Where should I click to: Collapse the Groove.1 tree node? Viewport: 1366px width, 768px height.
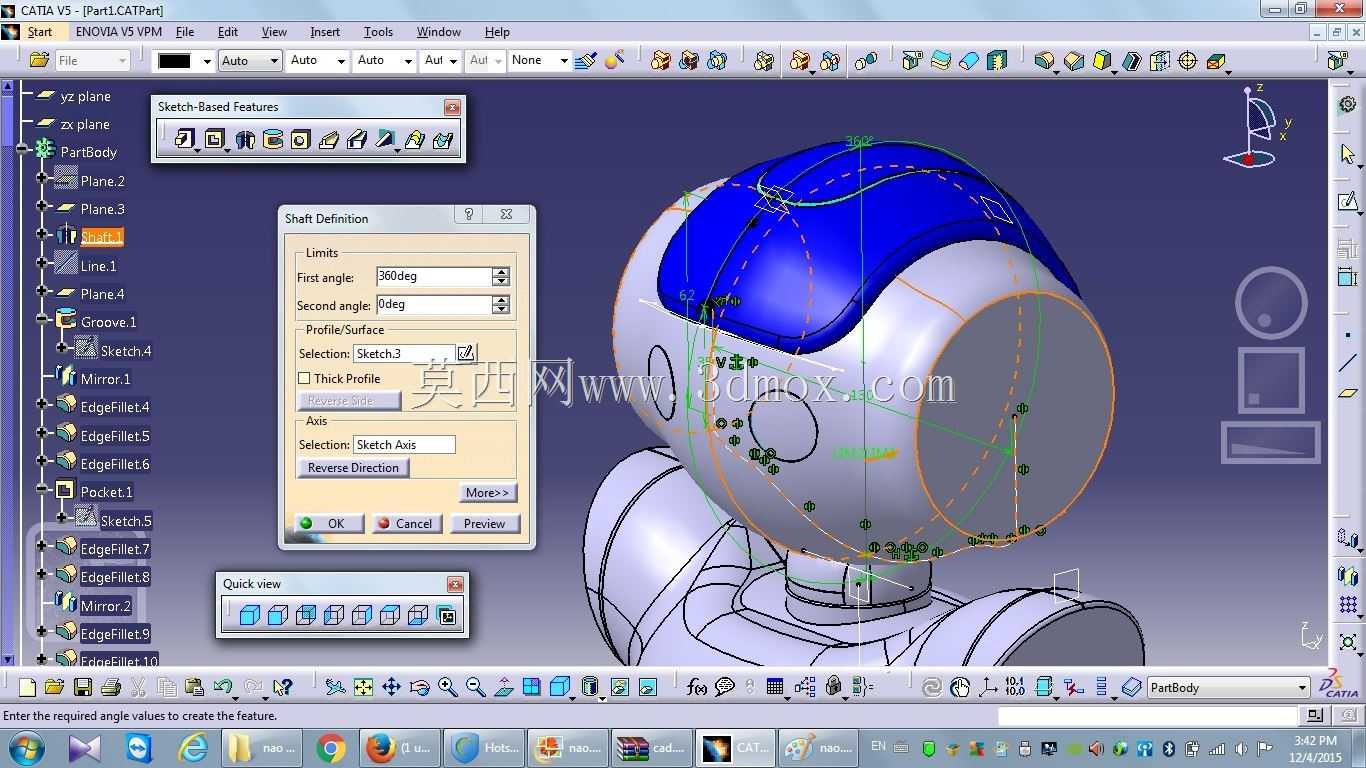(42, 319)
